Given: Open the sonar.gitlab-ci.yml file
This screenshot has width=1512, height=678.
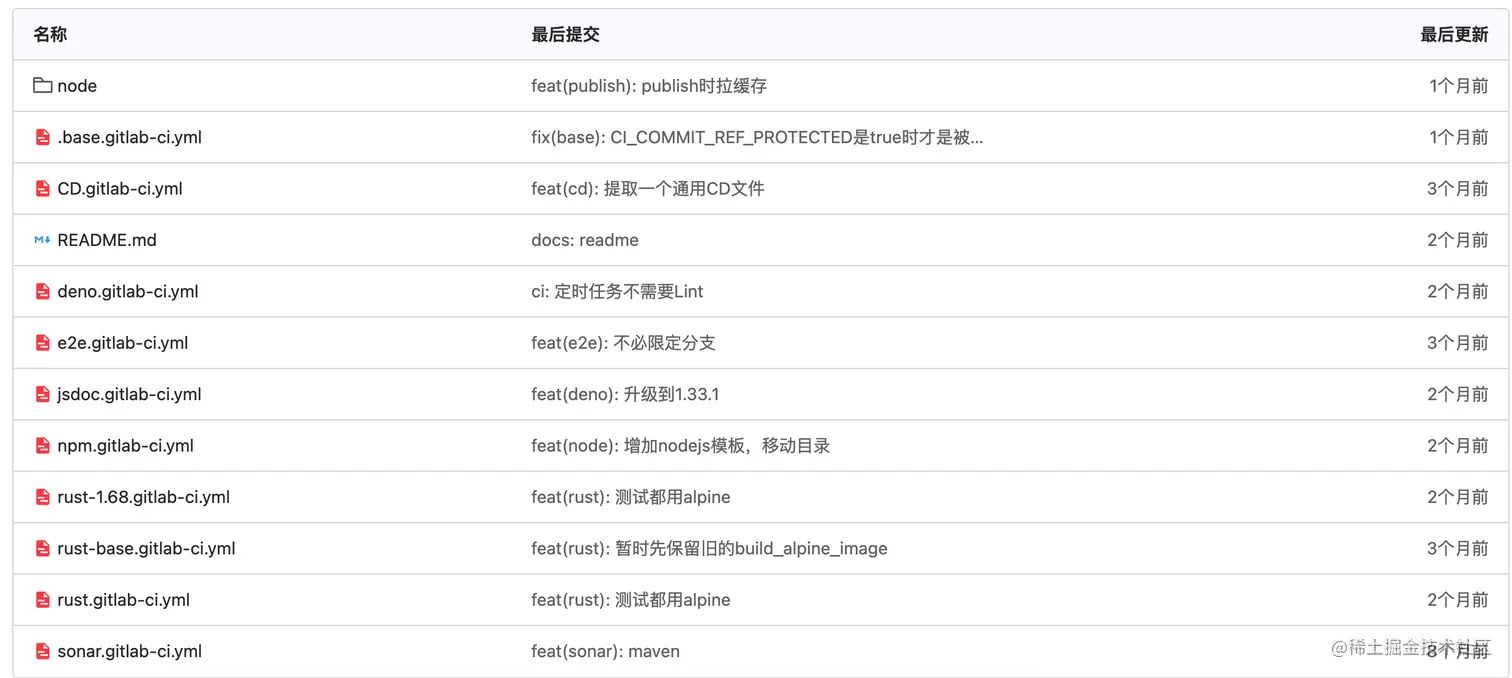Looking at the screenshot, I should (129, 652).
